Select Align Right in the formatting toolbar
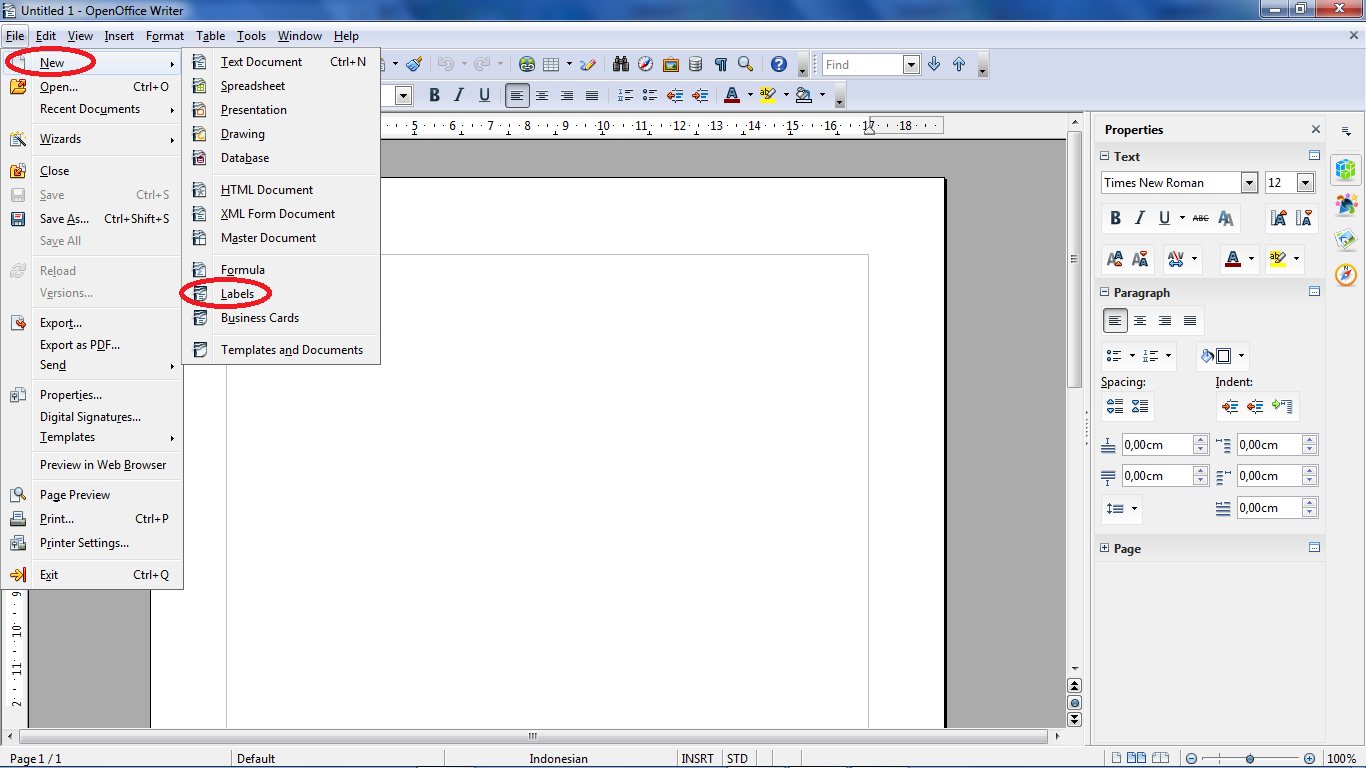Viewport: 1366px width, 768px height. coord(567,96)
